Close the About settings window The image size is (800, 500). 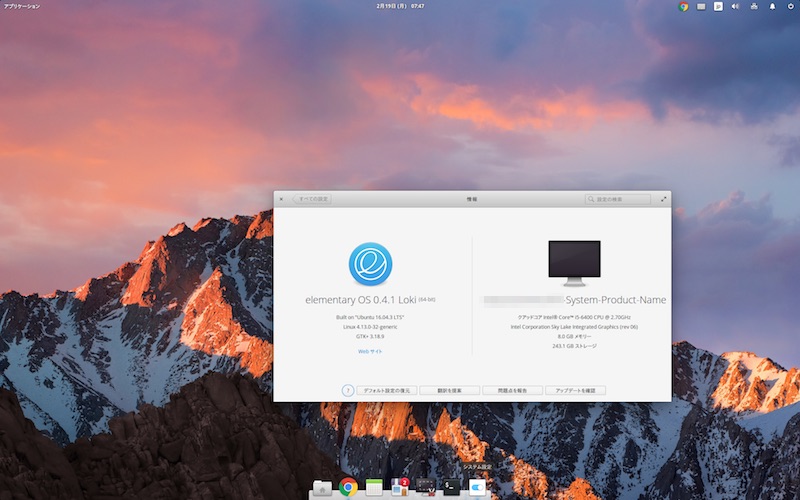click(281, 199)
